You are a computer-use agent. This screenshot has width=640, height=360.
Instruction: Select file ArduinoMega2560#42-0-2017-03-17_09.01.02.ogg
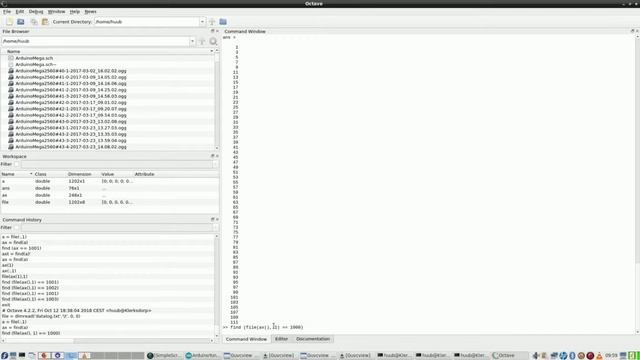click(x=71, y=102)
